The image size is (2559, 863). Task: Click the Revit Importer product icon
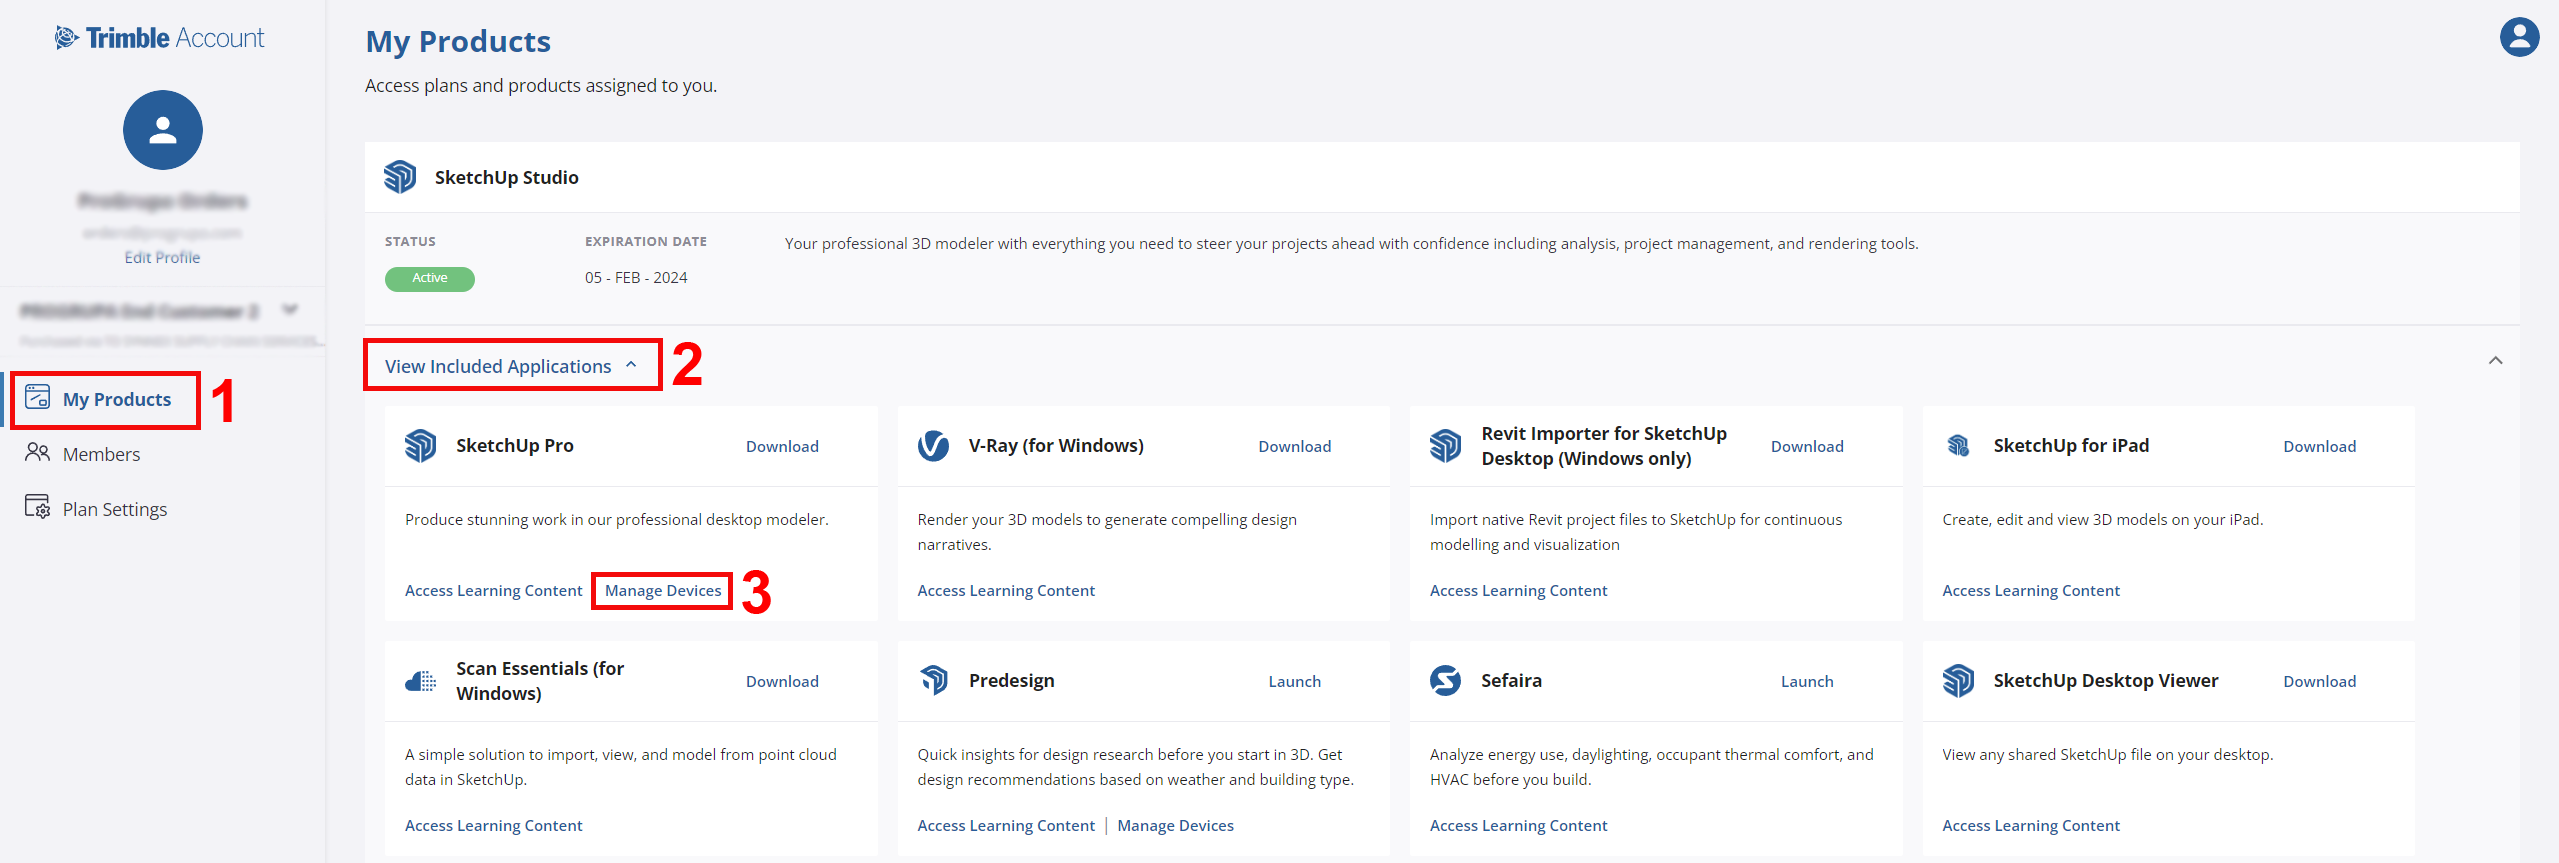pos(1446,445)
